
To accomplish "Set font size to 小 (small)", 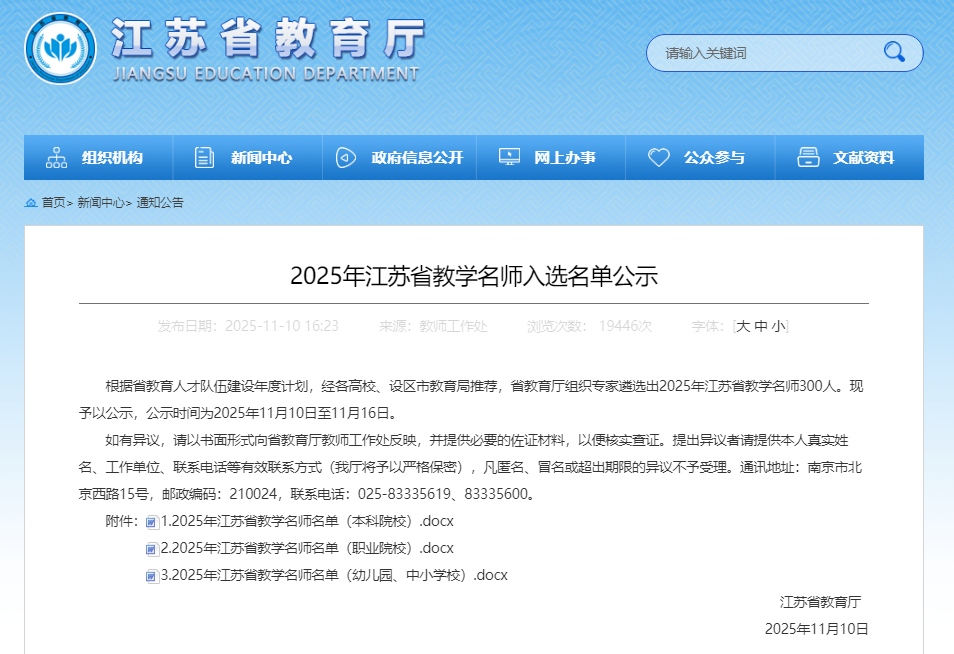I will [778, 326].
